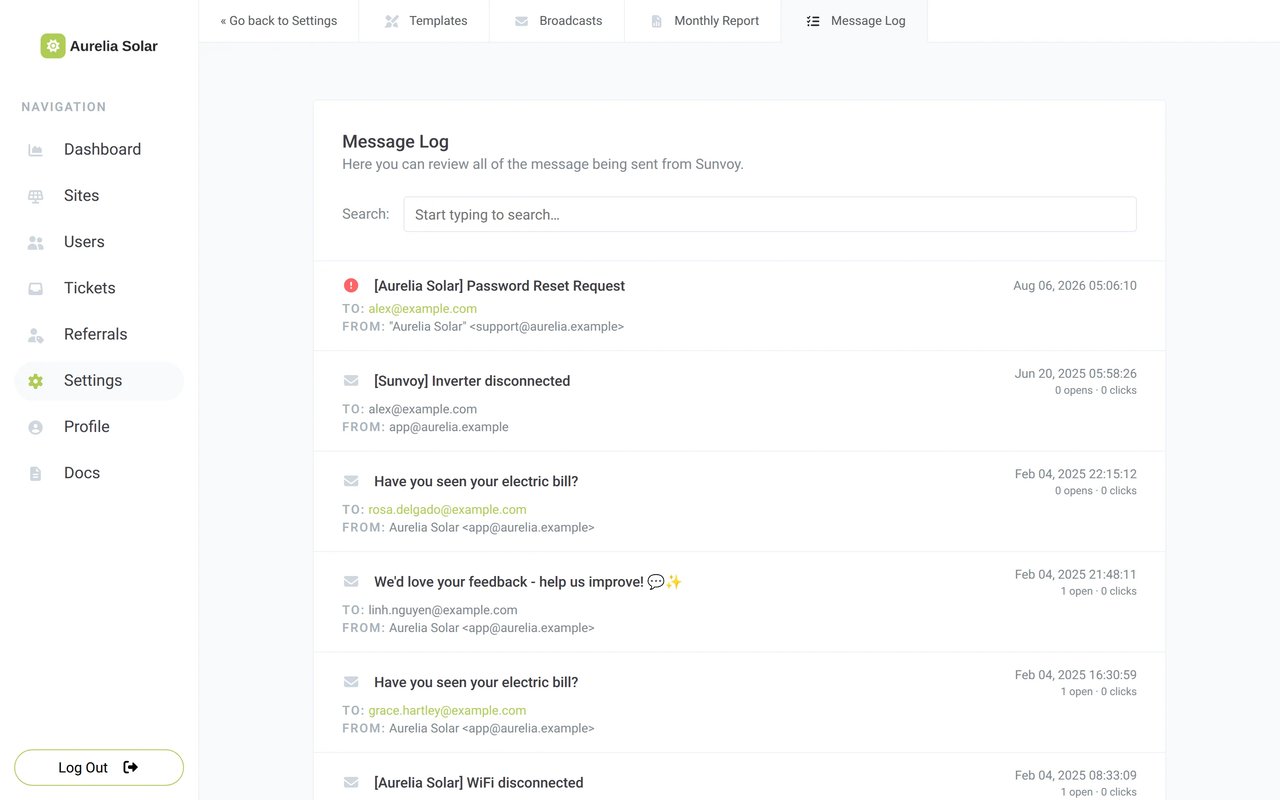
Task: Click the Log Out arrow icon
Action: 131,767
